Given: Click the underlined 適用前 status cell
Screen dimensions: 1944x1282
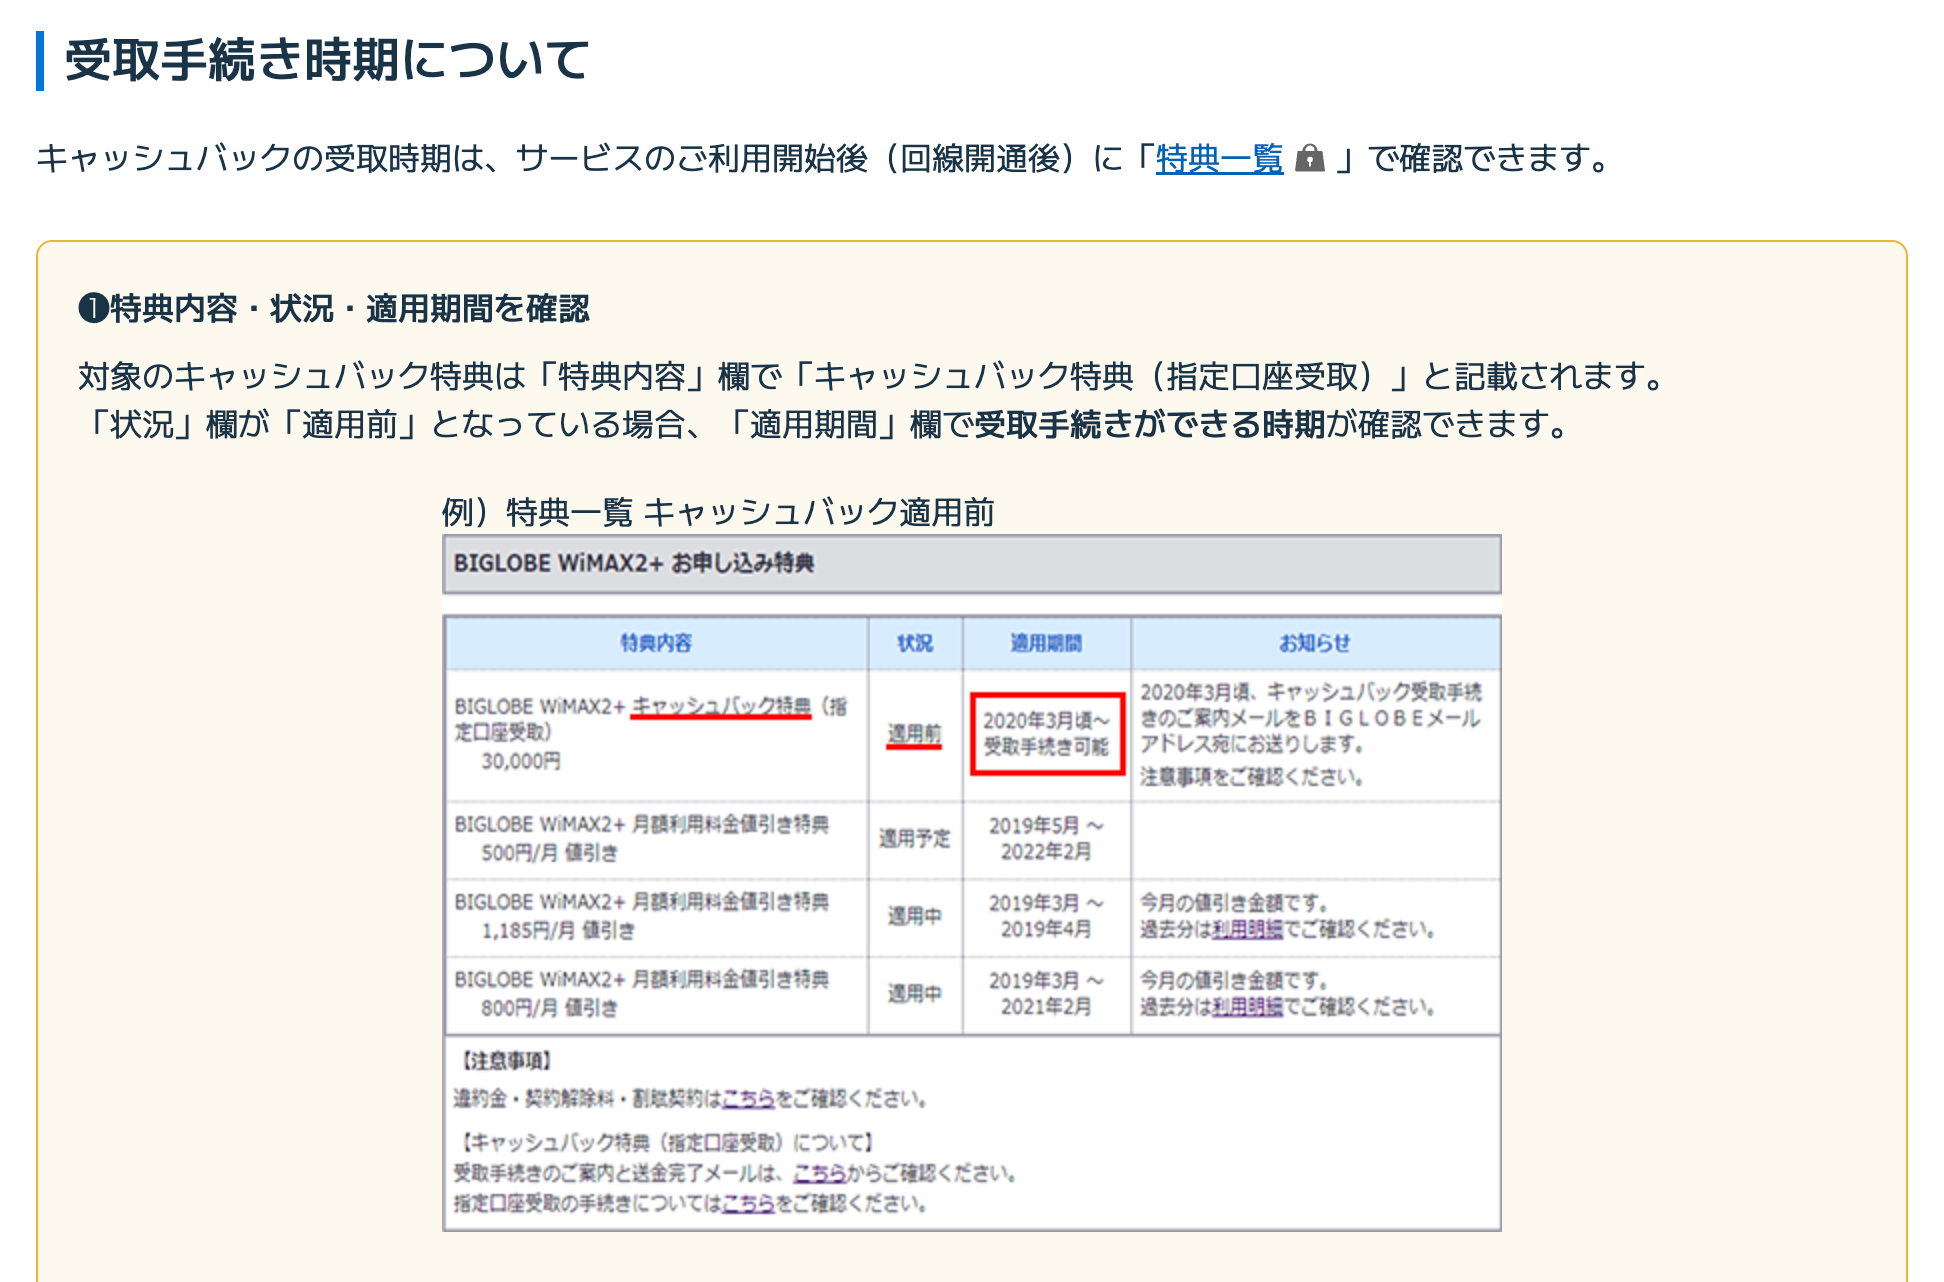Looking at the screenshot, I should 914,734.
